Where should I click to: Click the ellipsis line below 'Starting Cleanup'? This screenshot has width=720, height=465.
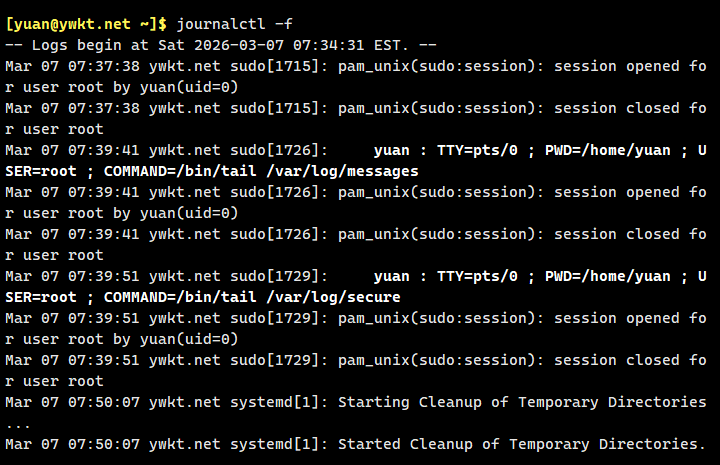tap(17, 423)
